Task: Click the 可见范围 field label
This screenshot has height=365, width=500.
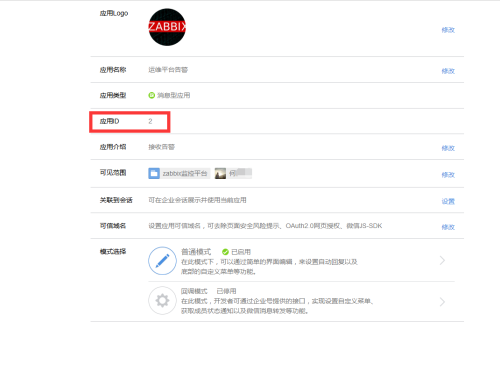Action: coord(113,173)
